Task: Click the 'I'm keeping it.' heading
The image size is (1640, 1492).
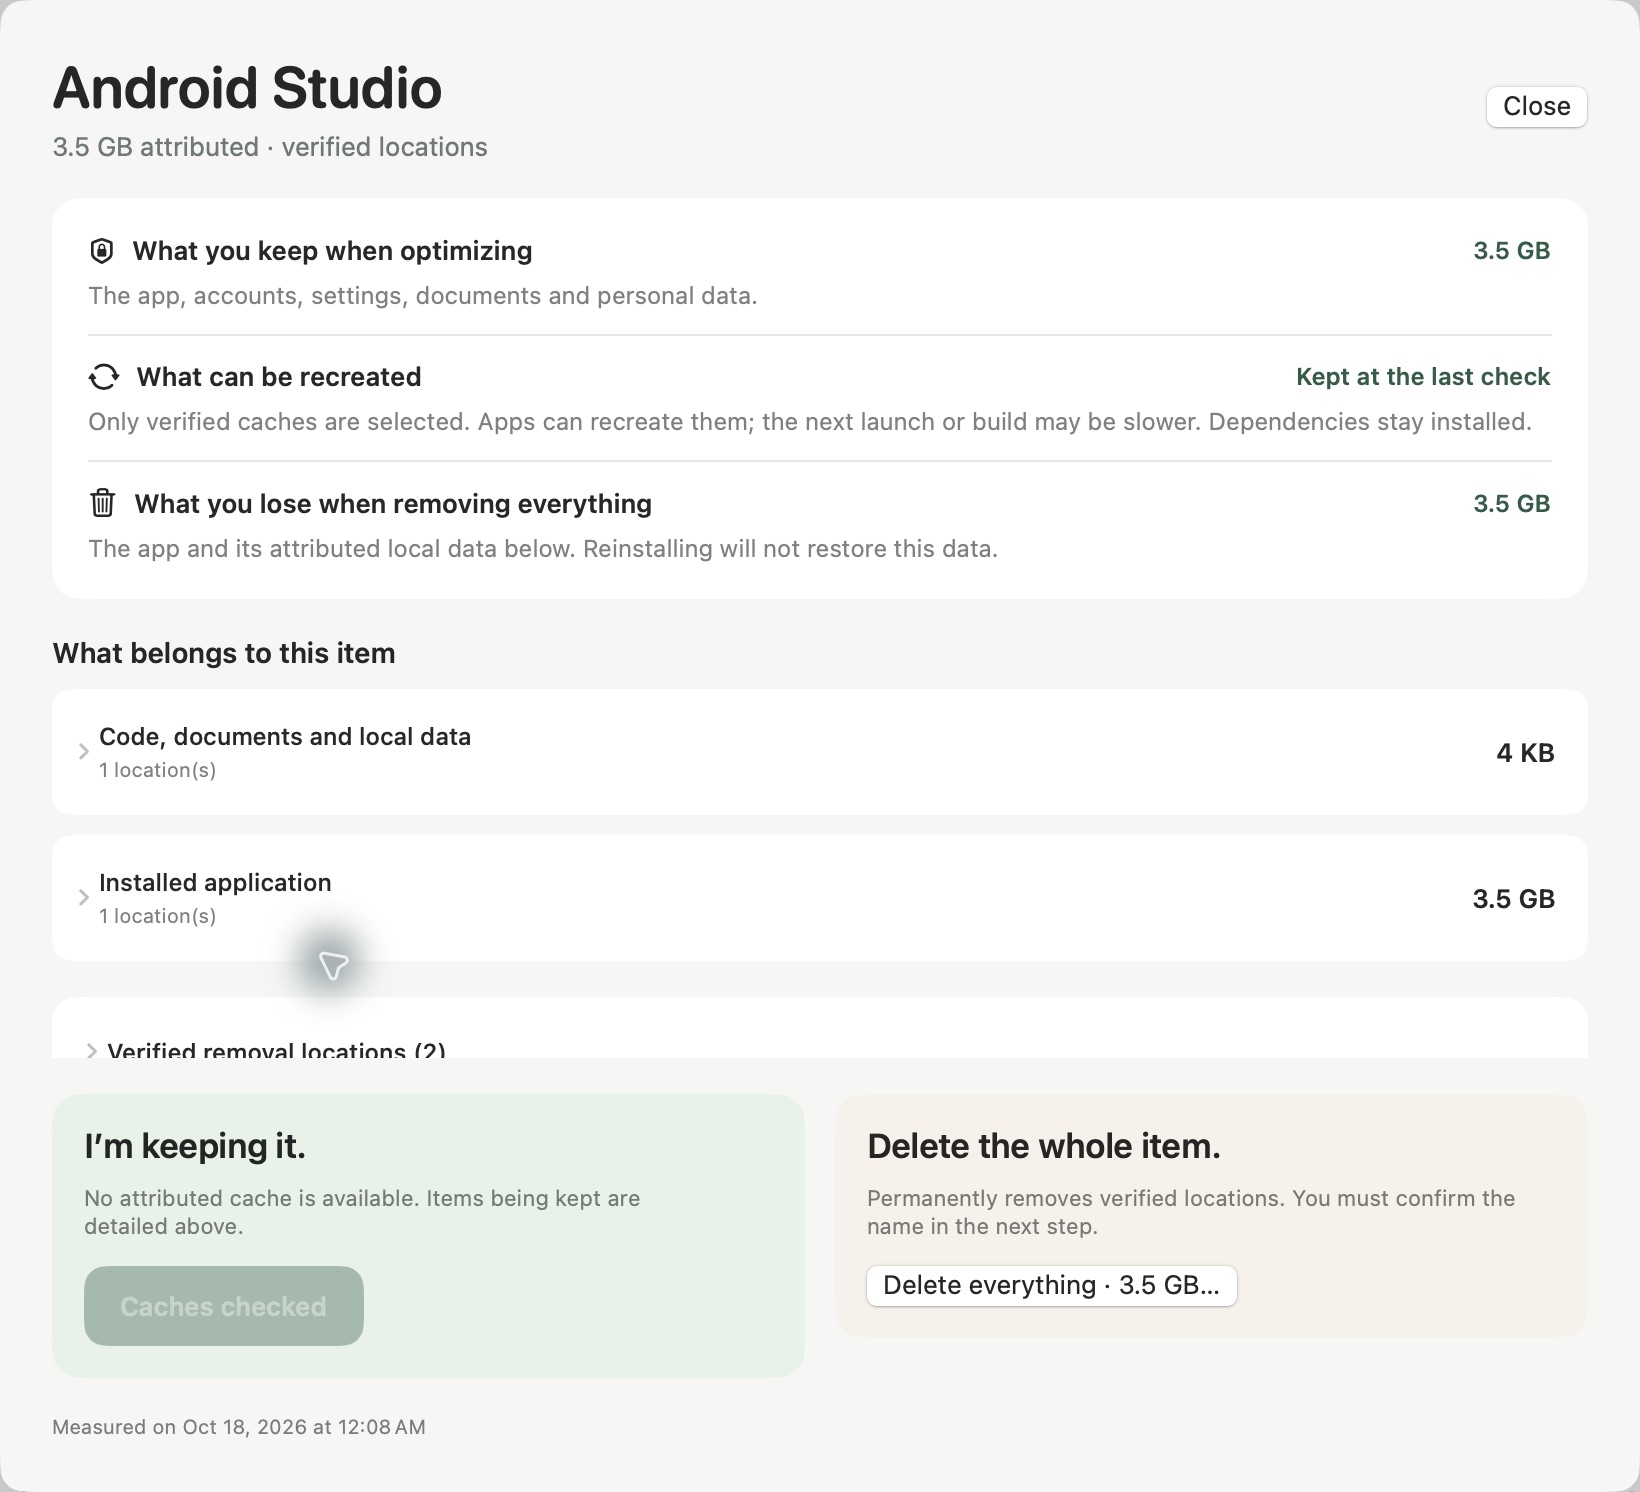Action: [x=195, y=1146]
